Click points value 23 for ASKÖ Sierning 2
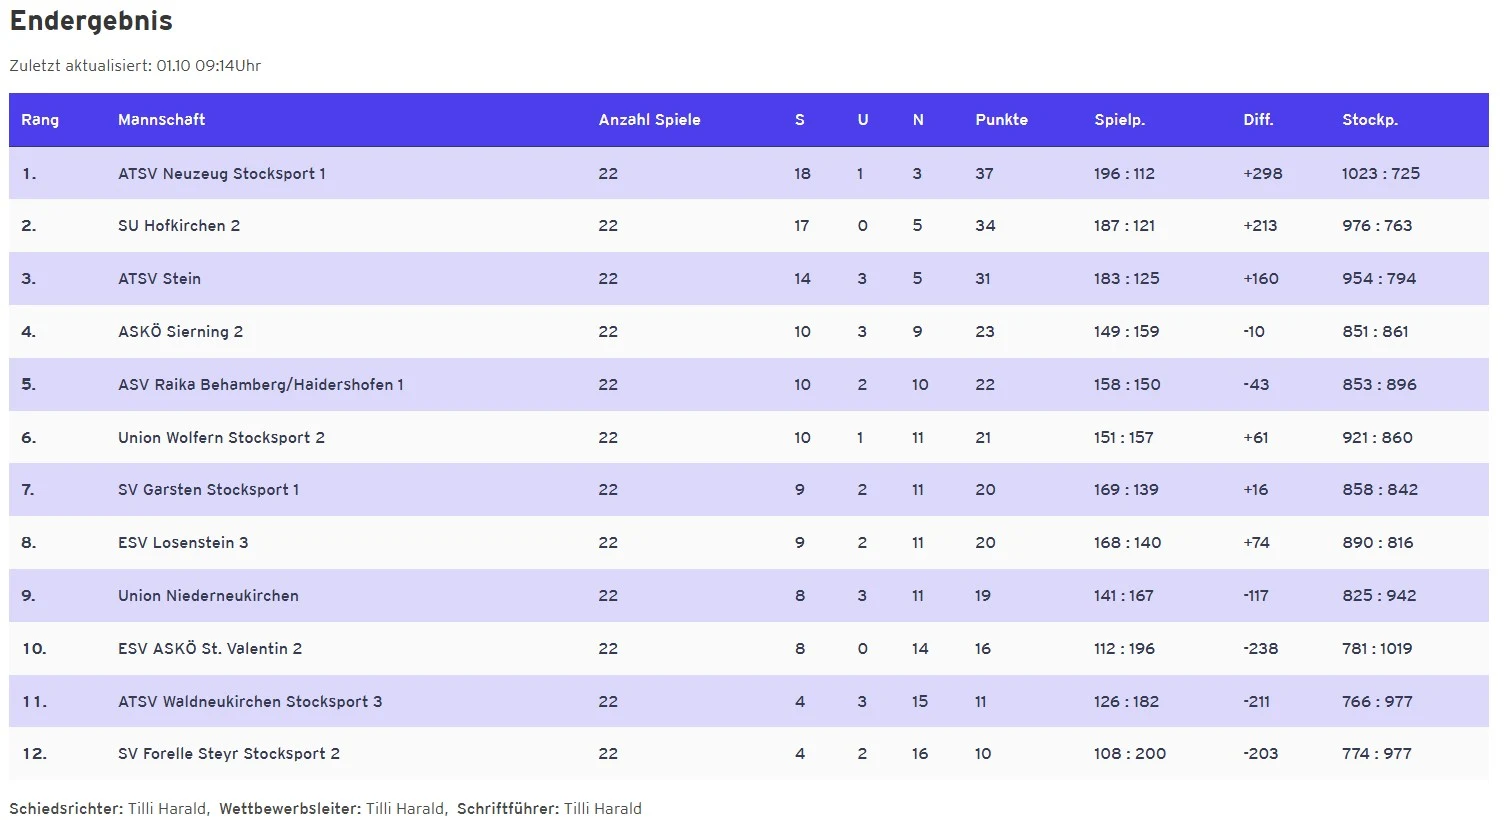Screen dimensions: 1504x820 985,332
